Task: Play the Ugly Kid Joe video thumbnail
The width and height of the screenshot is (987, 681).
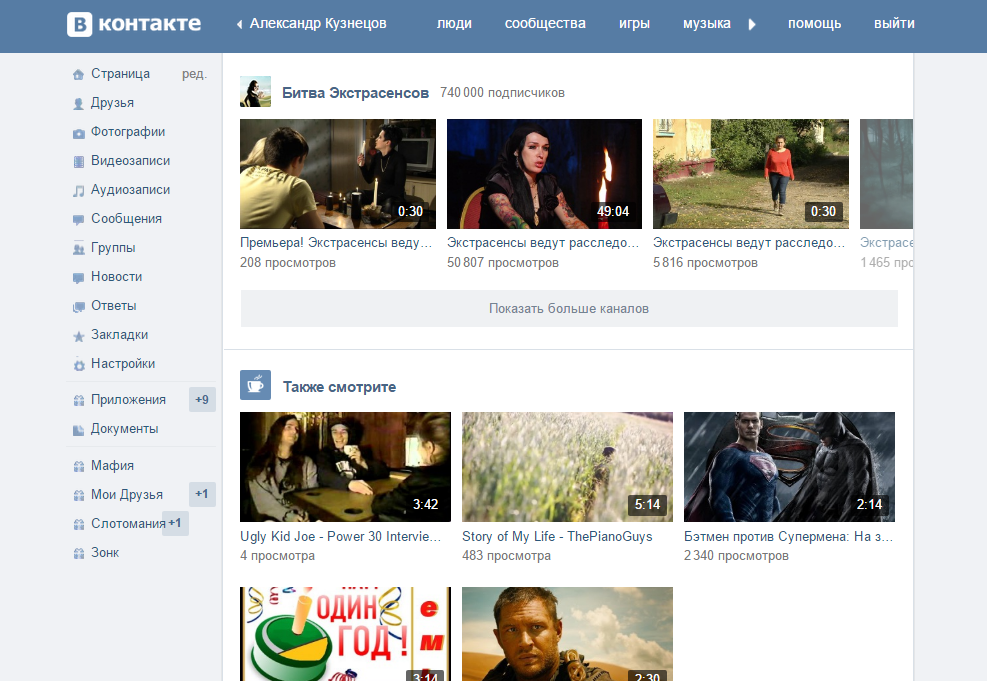Action: pos(346,467)
